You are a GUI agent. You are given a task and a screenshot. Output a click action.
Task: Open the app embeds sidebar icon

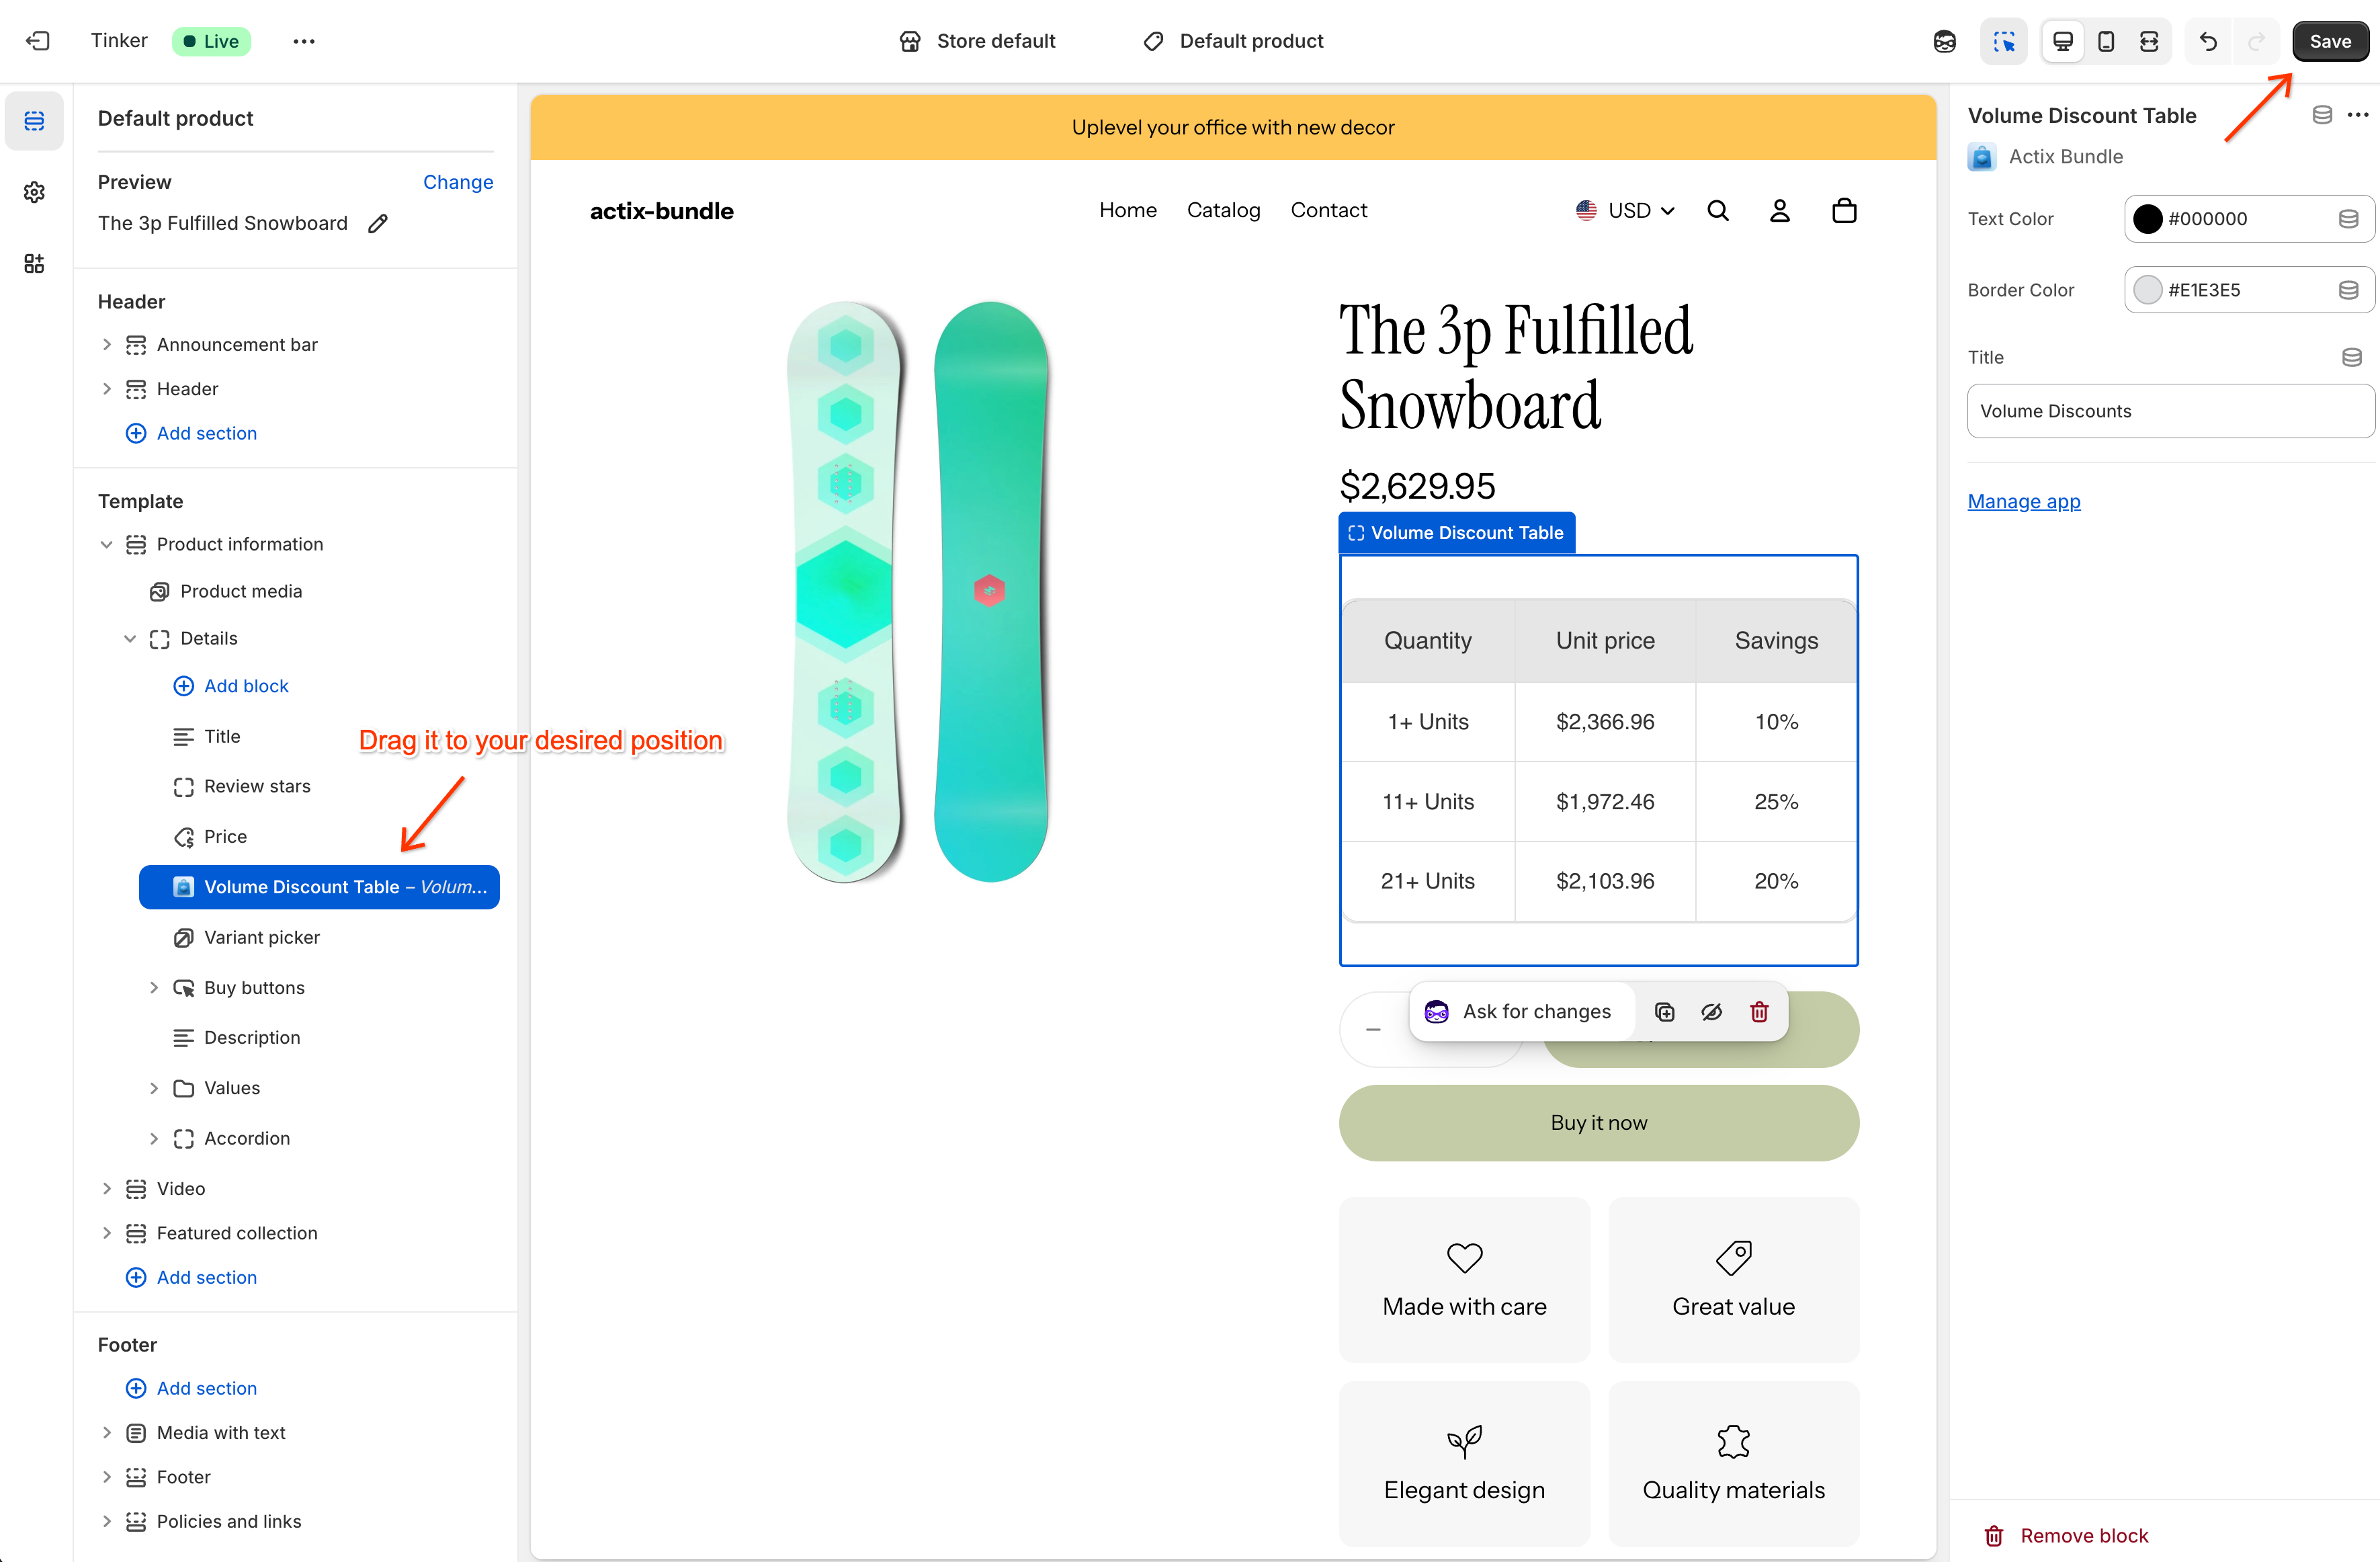click(x=34, y=264)
